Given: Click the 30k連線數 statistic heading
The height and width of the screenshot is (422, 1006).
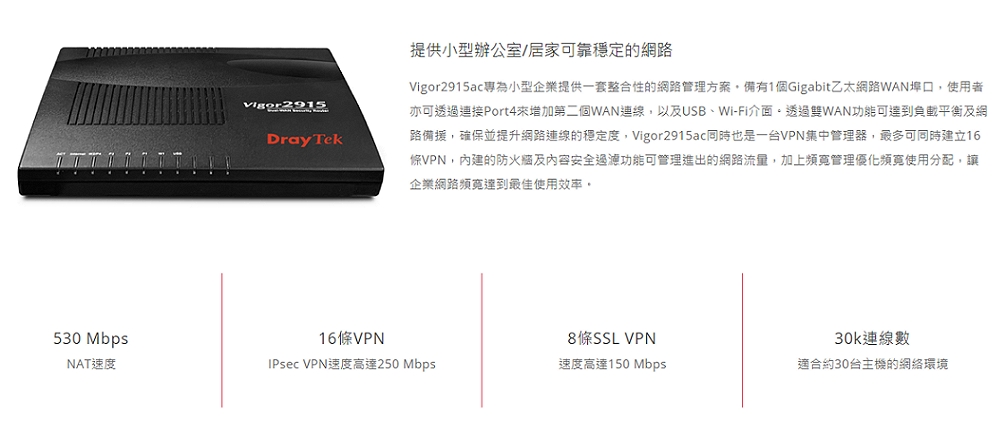Looking at the screenshot, I should point(872,339).
